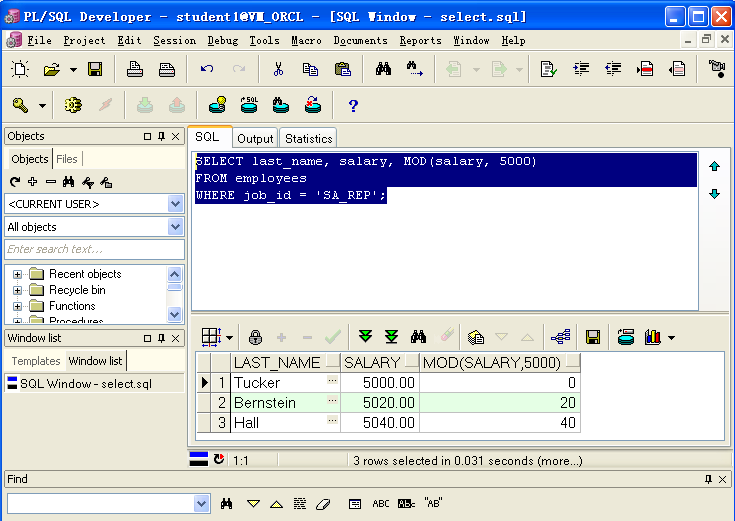The width and height of the screenshot is (735, 521).
Task: Select SQL Window - select.sql in window list
Action: [94, 384]
